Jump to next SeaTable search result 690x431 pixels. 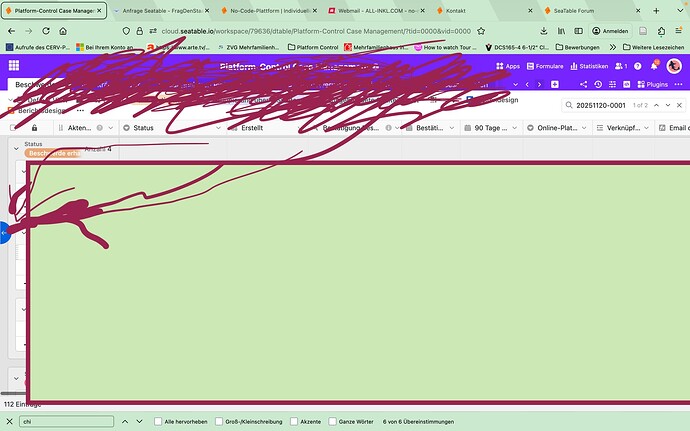pos(668,105)
